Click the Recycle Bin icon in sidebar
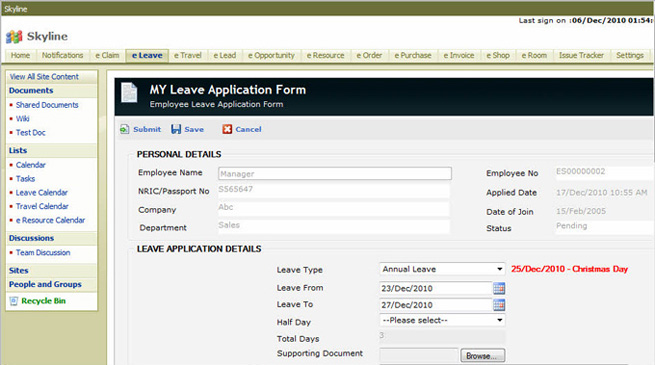 tap(14, 301)
